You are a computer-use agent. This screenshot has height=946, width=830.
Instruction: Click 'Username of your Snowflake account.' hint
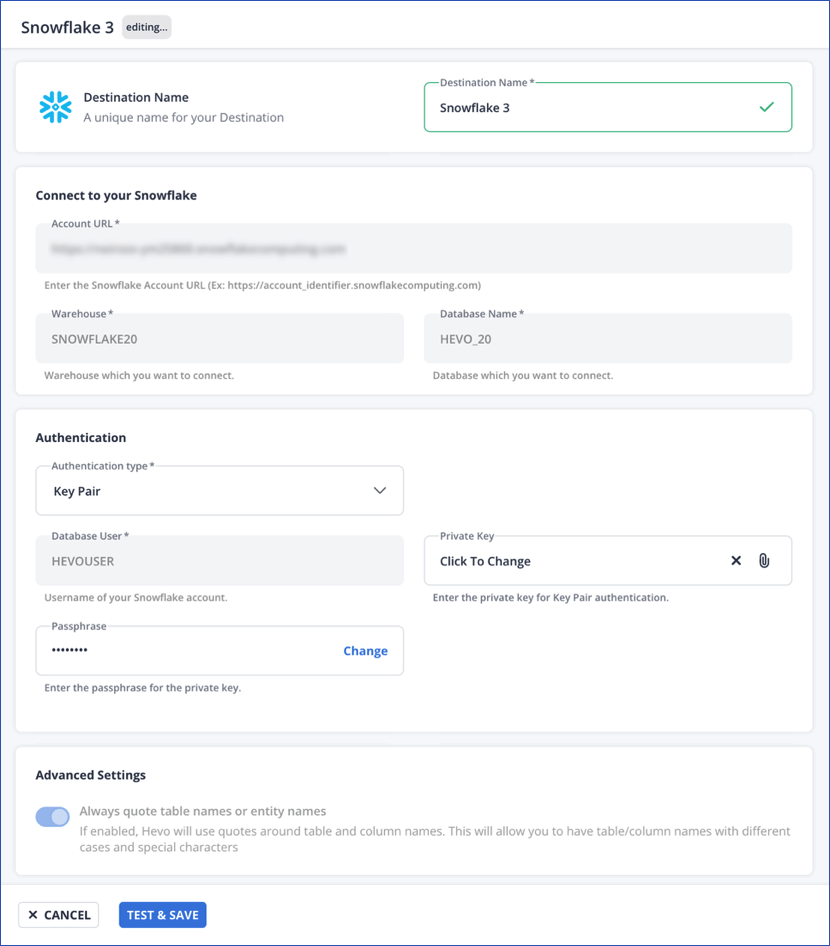pyautogui.click(x=136, y=597)
